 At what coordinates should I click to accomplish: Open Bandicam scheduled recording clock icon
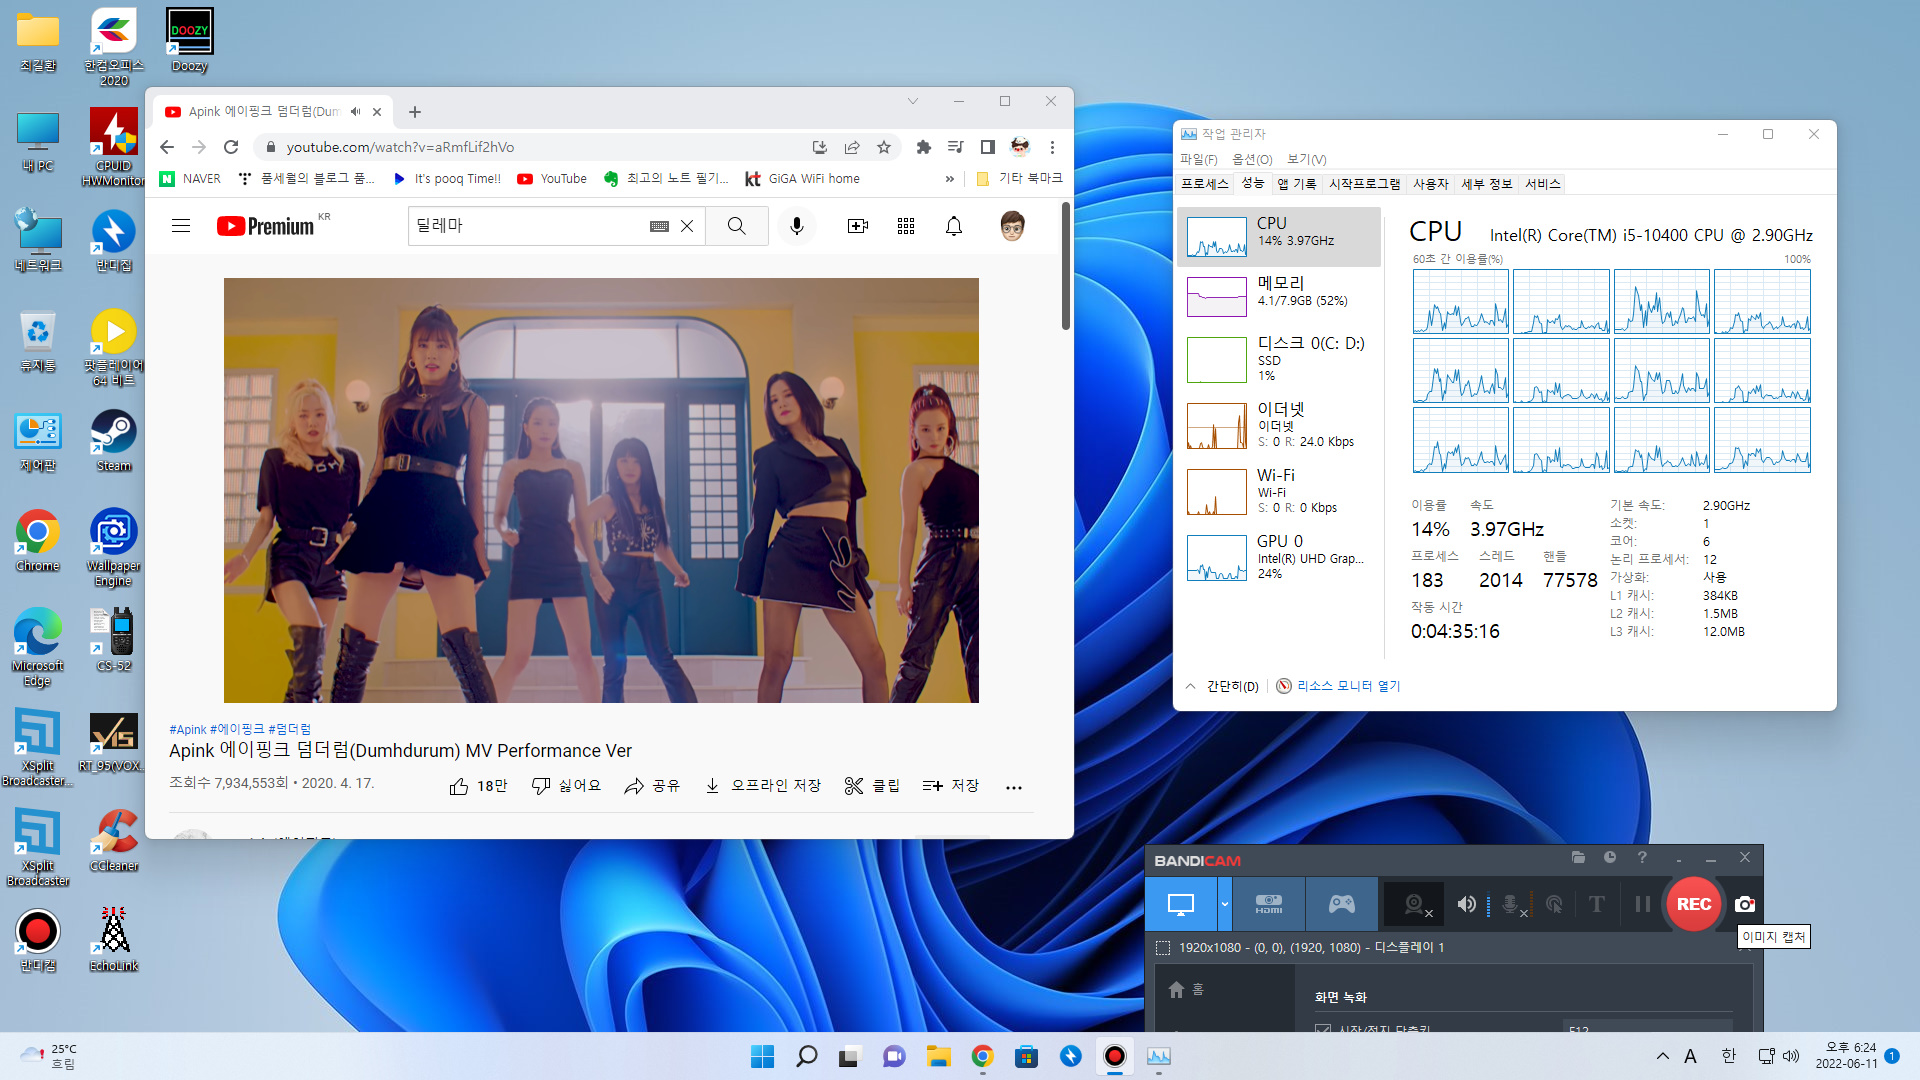point(1610,857)
